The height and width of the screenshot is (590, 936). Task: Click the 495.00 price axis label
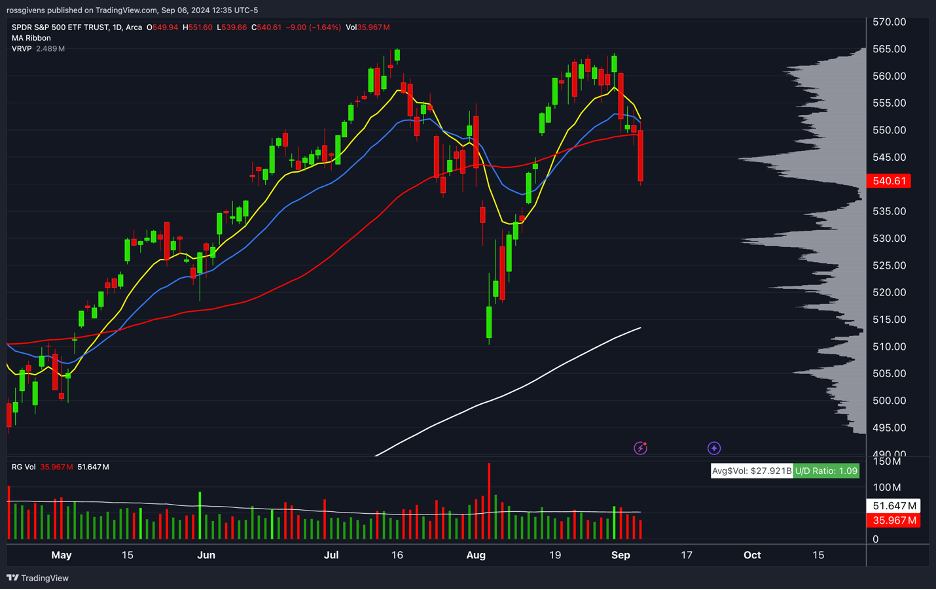pos(889,428)
